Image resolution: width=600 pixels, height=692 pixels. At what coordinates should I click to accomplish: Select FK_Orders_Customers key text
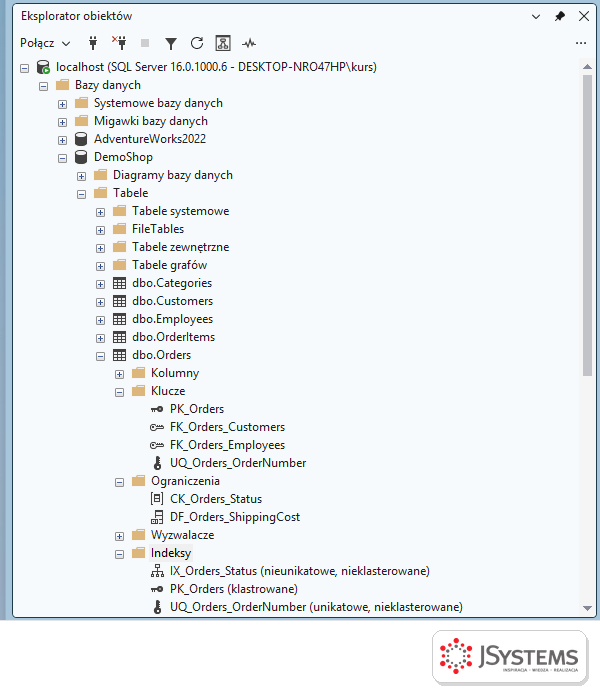(227, 427)
